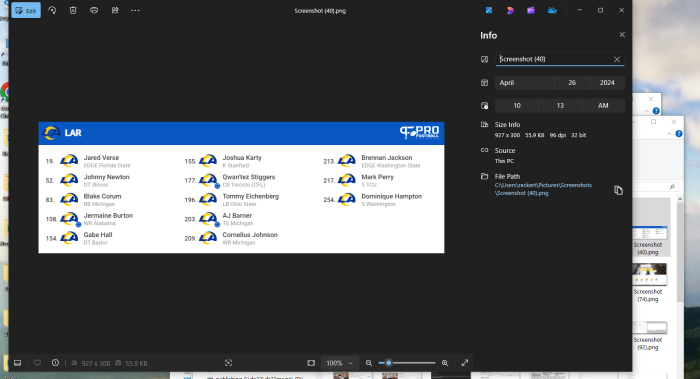Click the '32 bit' value in Size Info

(x=579, y=135)
